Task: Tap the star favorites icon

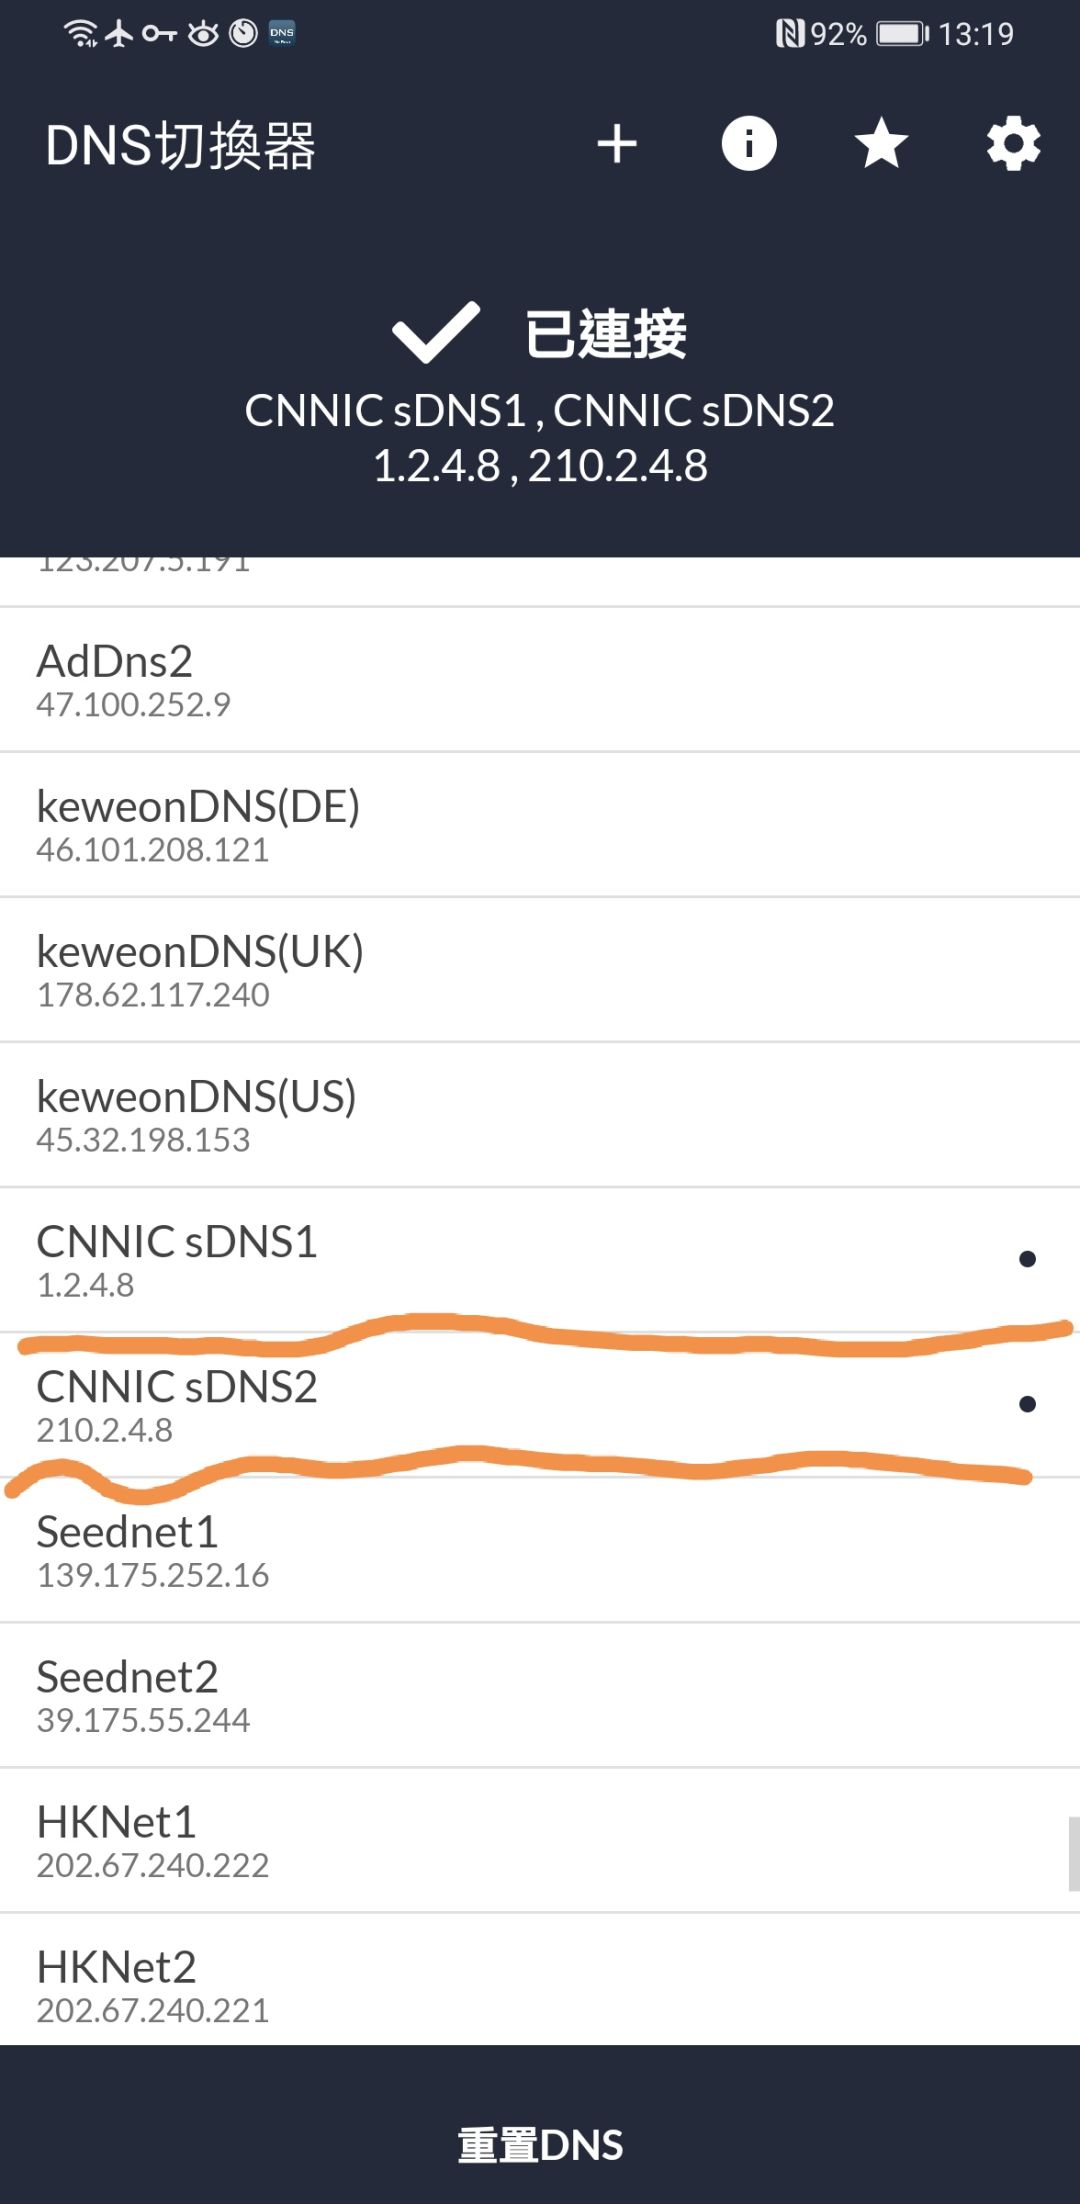Action: pos(881,143)
